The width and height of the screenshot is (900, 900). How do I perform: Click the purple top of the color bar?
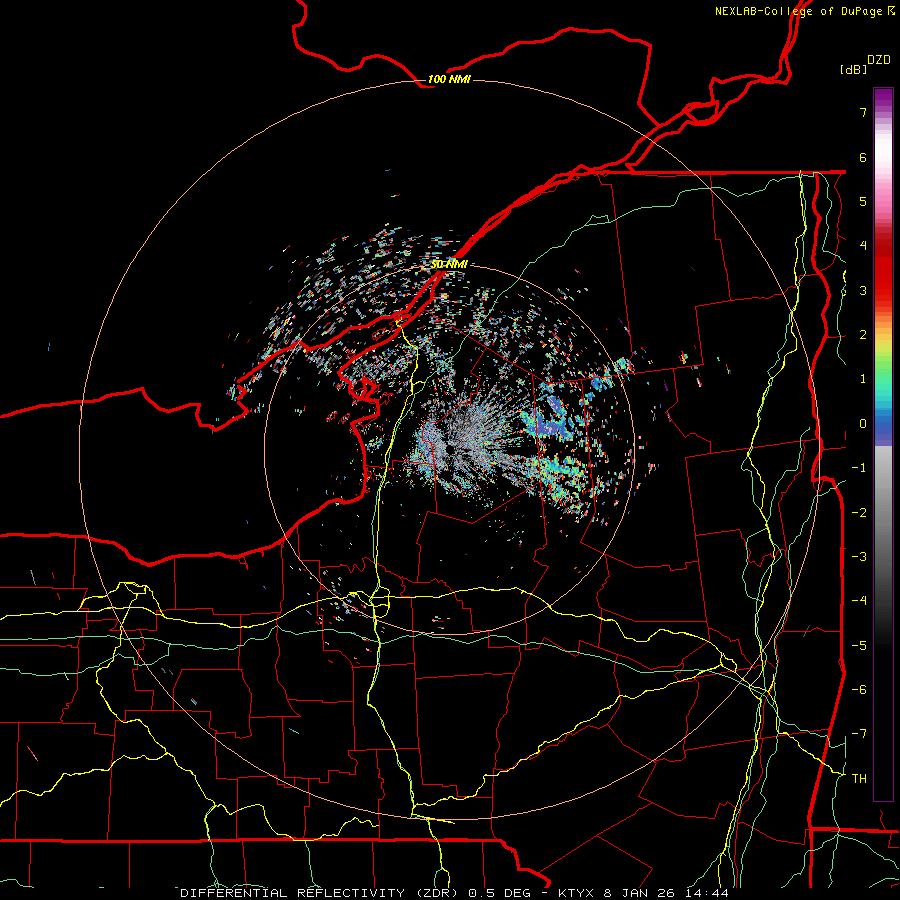point(883,98)
